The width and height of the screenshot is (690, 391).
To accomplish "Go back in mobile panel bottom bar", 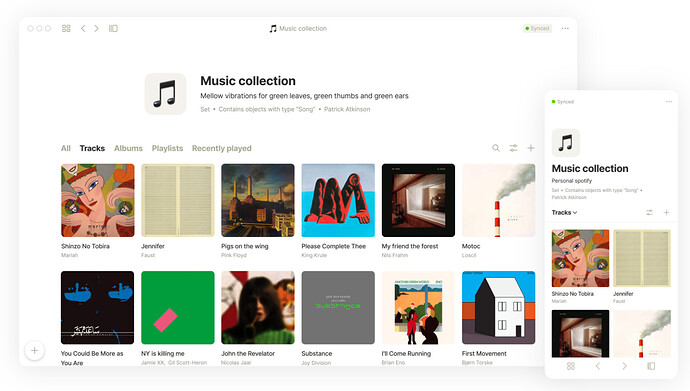I will (598, 366).
